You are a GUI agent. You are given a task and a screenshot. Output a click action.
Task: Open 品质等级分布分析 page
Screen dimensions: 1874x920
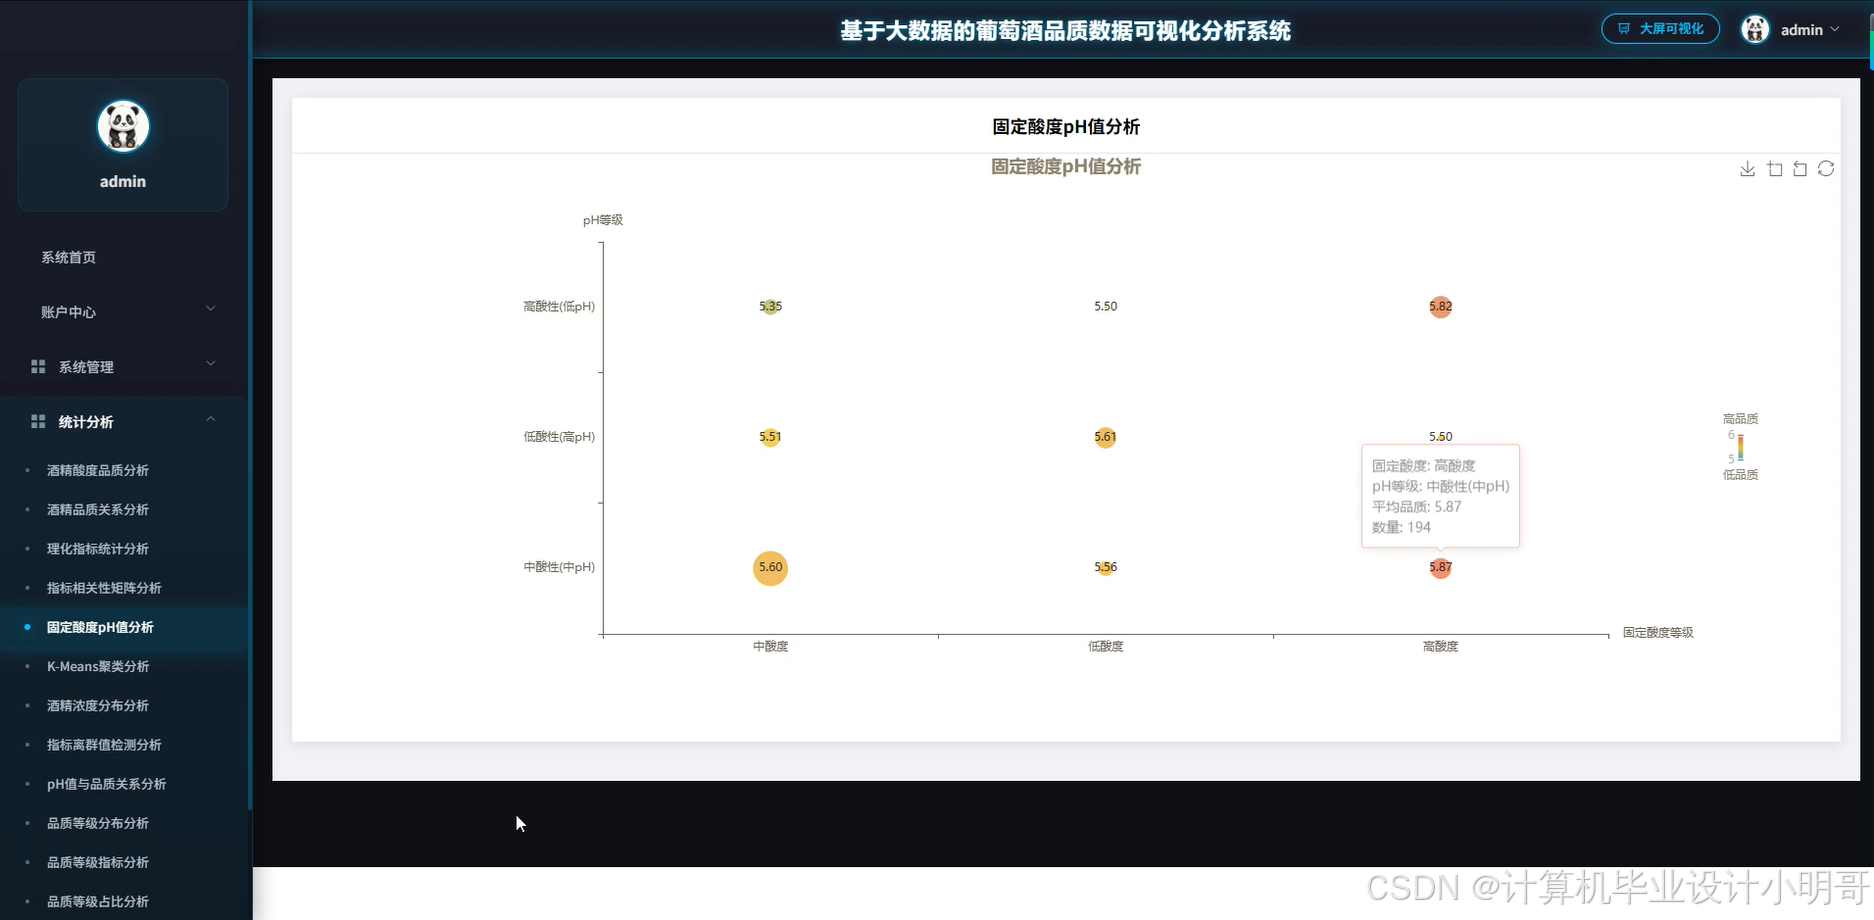click(x=98, y=823)
